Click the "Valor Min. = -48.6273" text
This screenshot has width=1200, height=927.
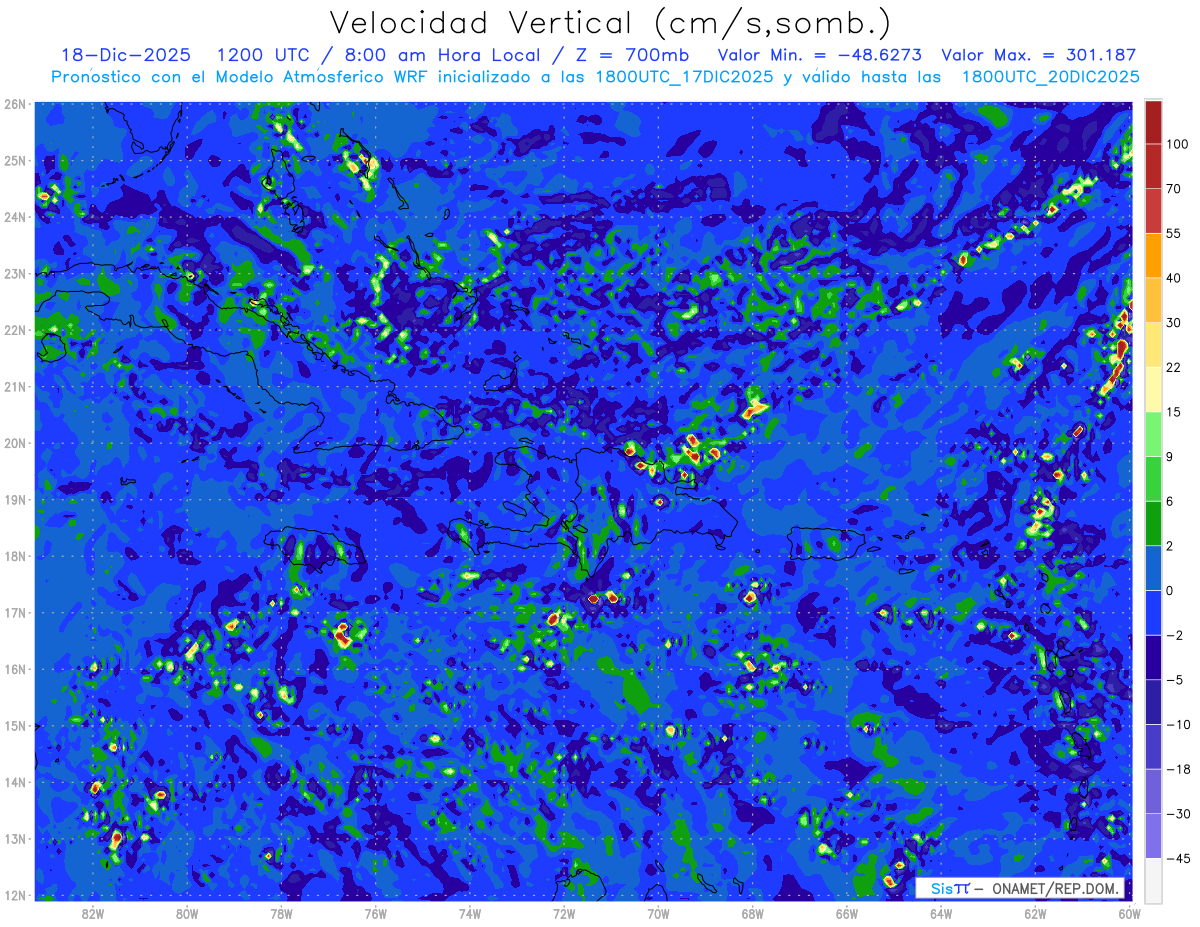click(820, 55)
